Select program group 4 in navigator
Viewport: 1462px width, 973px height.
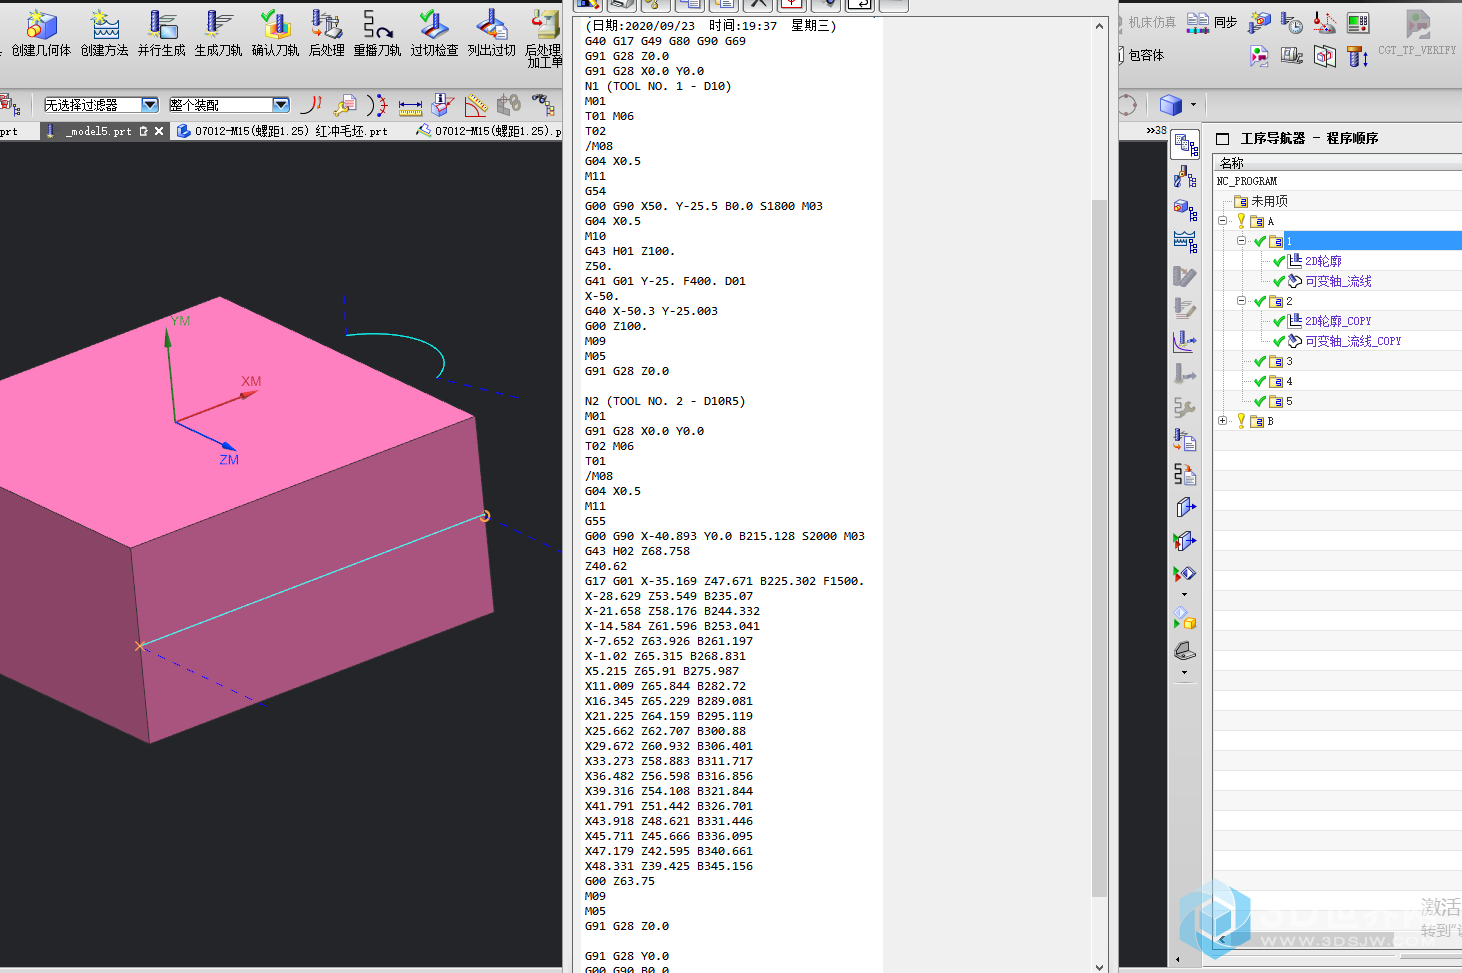tap(1289, 381)
